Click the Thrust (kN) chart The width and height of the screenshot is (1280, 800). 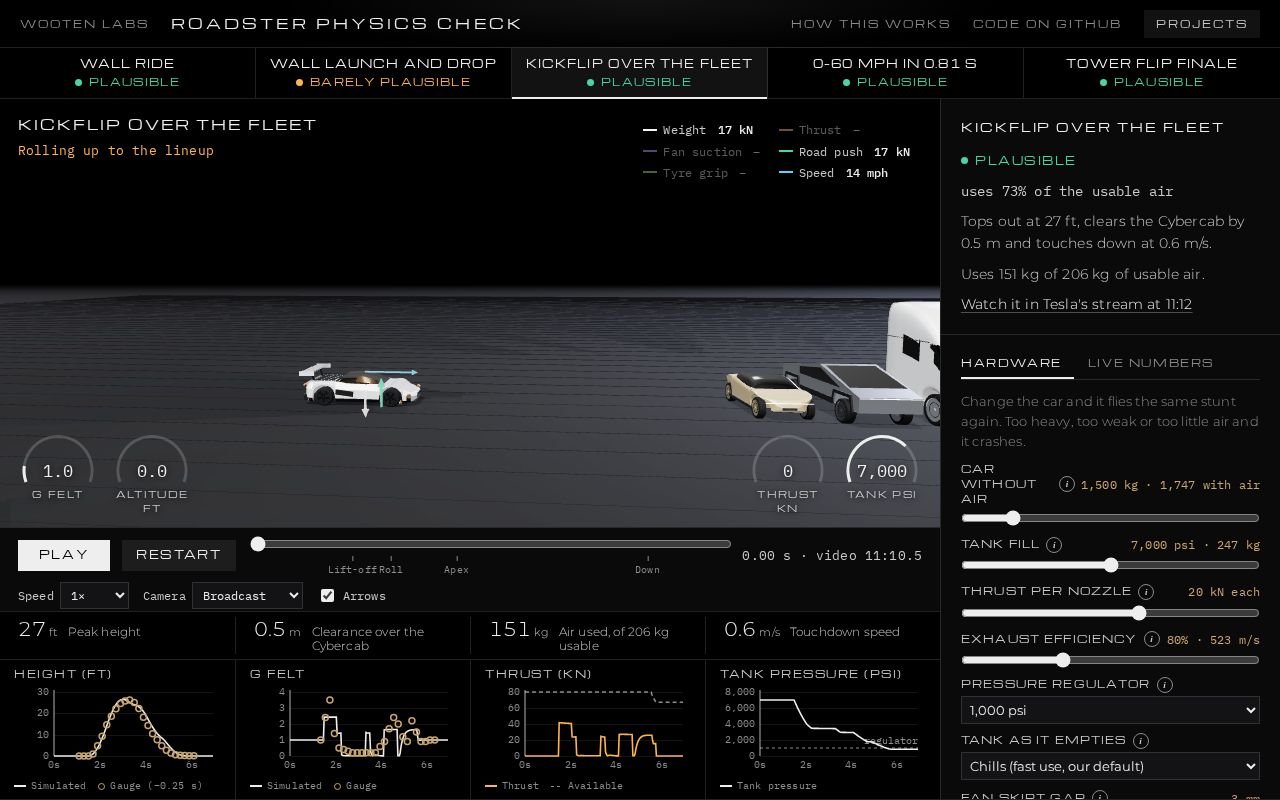pyautogui.click(x=588, y=730)
